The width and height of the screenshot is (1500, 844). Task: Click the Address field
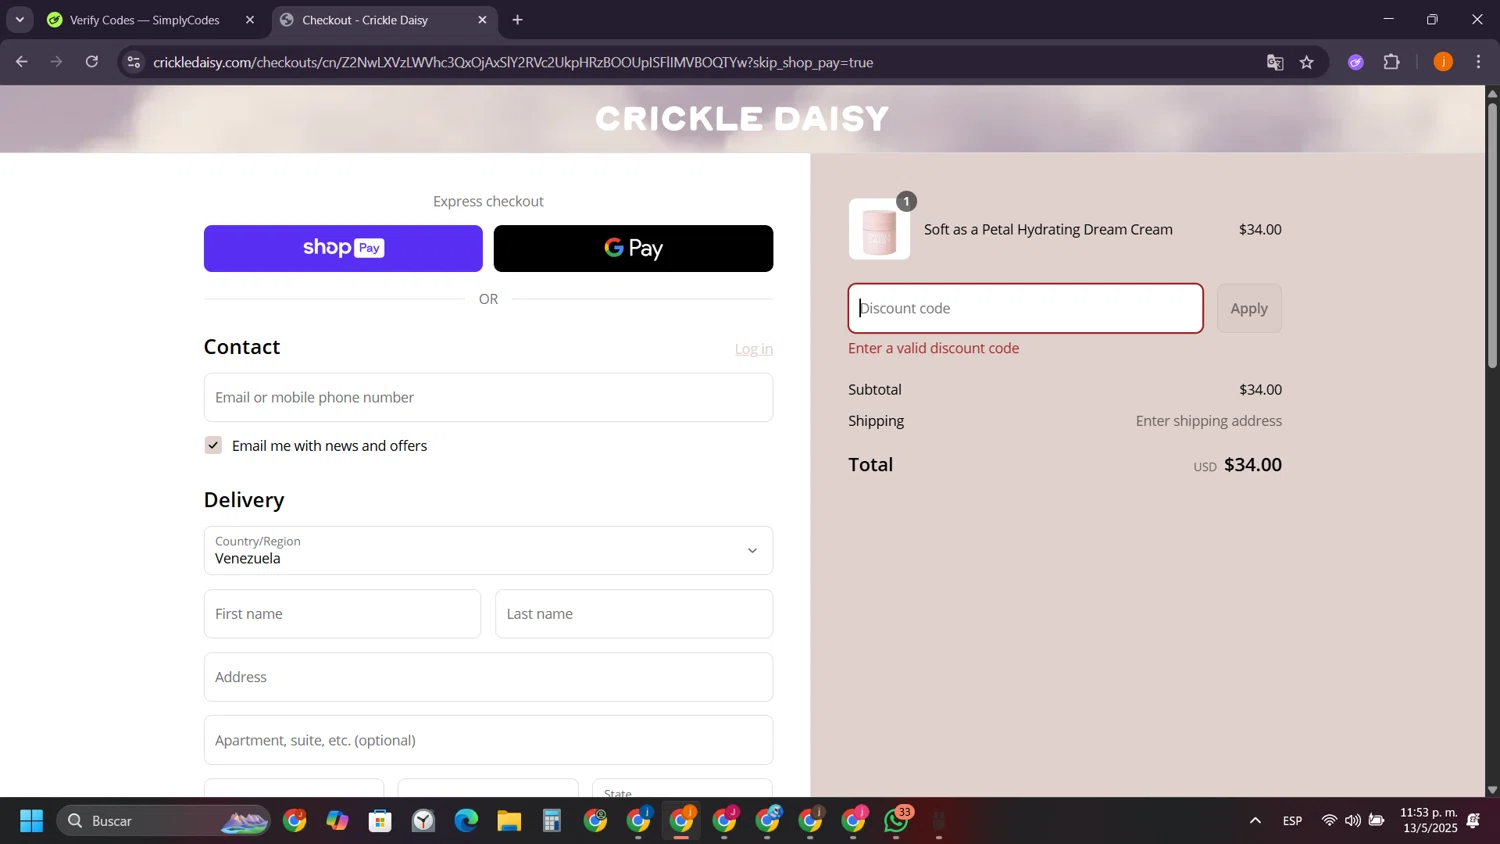[488, 677]
